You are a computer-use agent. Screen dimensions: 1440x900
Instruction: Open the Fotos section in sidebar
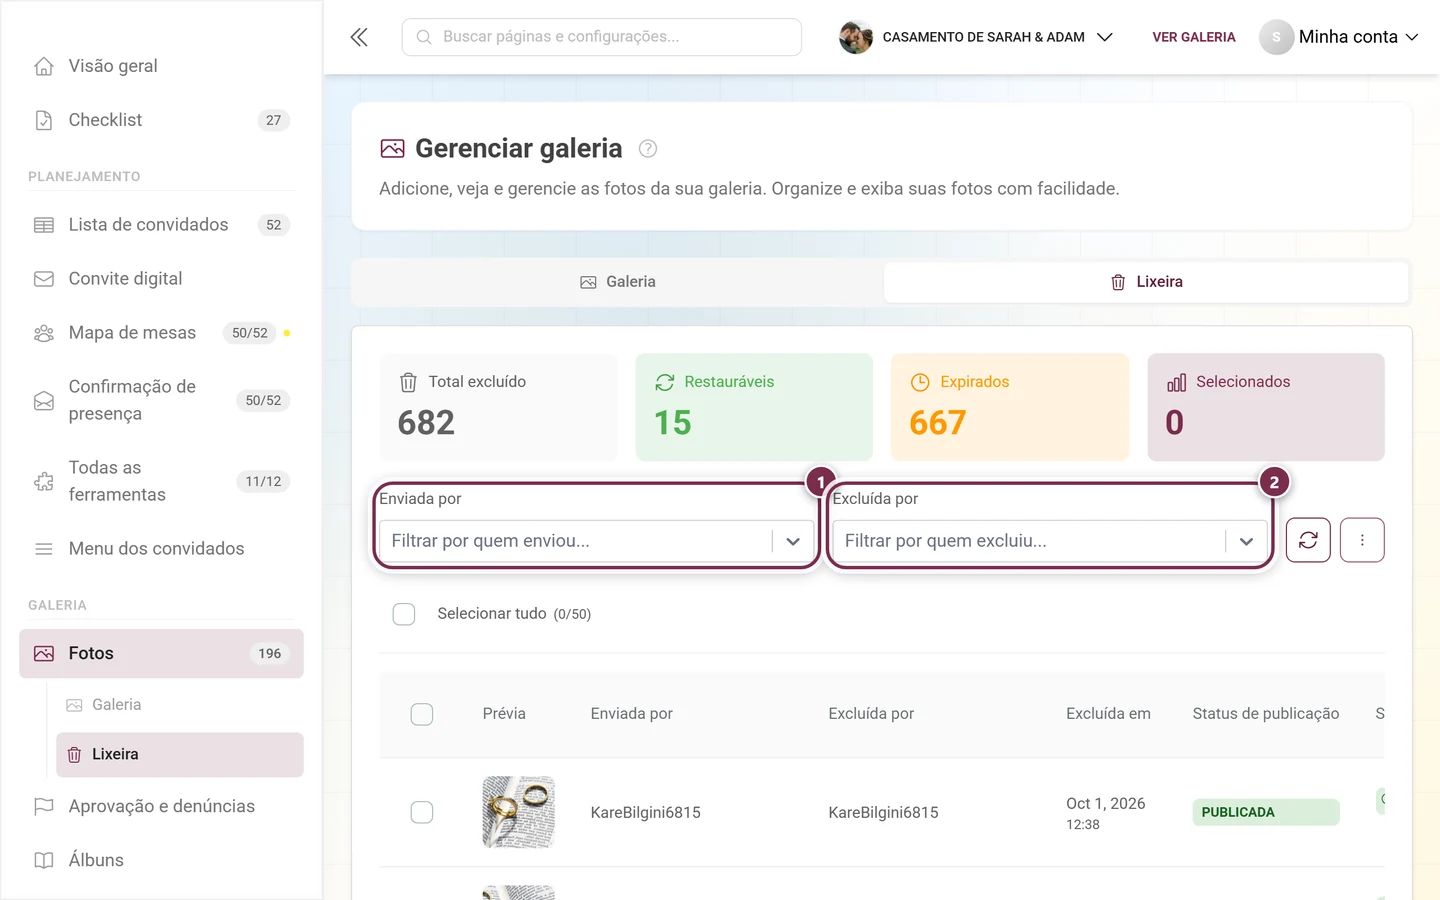(x=161, y=654)
